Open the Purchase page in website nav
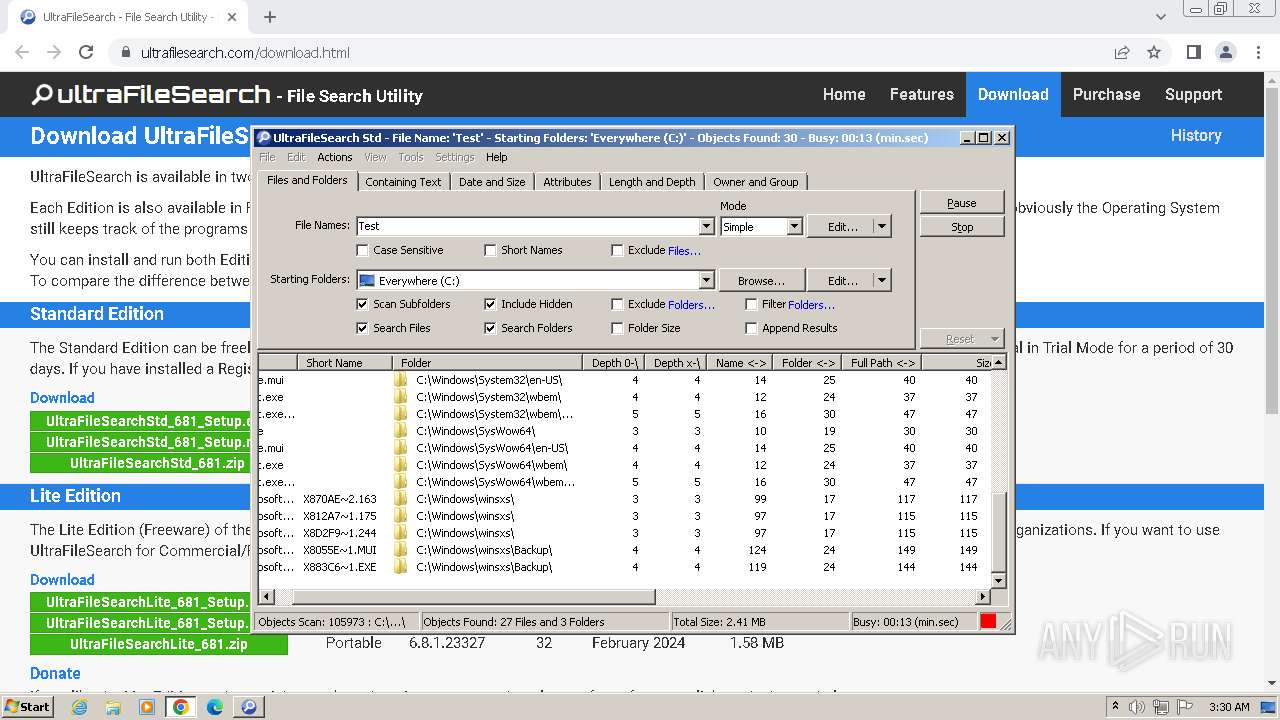This screenshot has width=1280, height=720. coord(1106,94)
